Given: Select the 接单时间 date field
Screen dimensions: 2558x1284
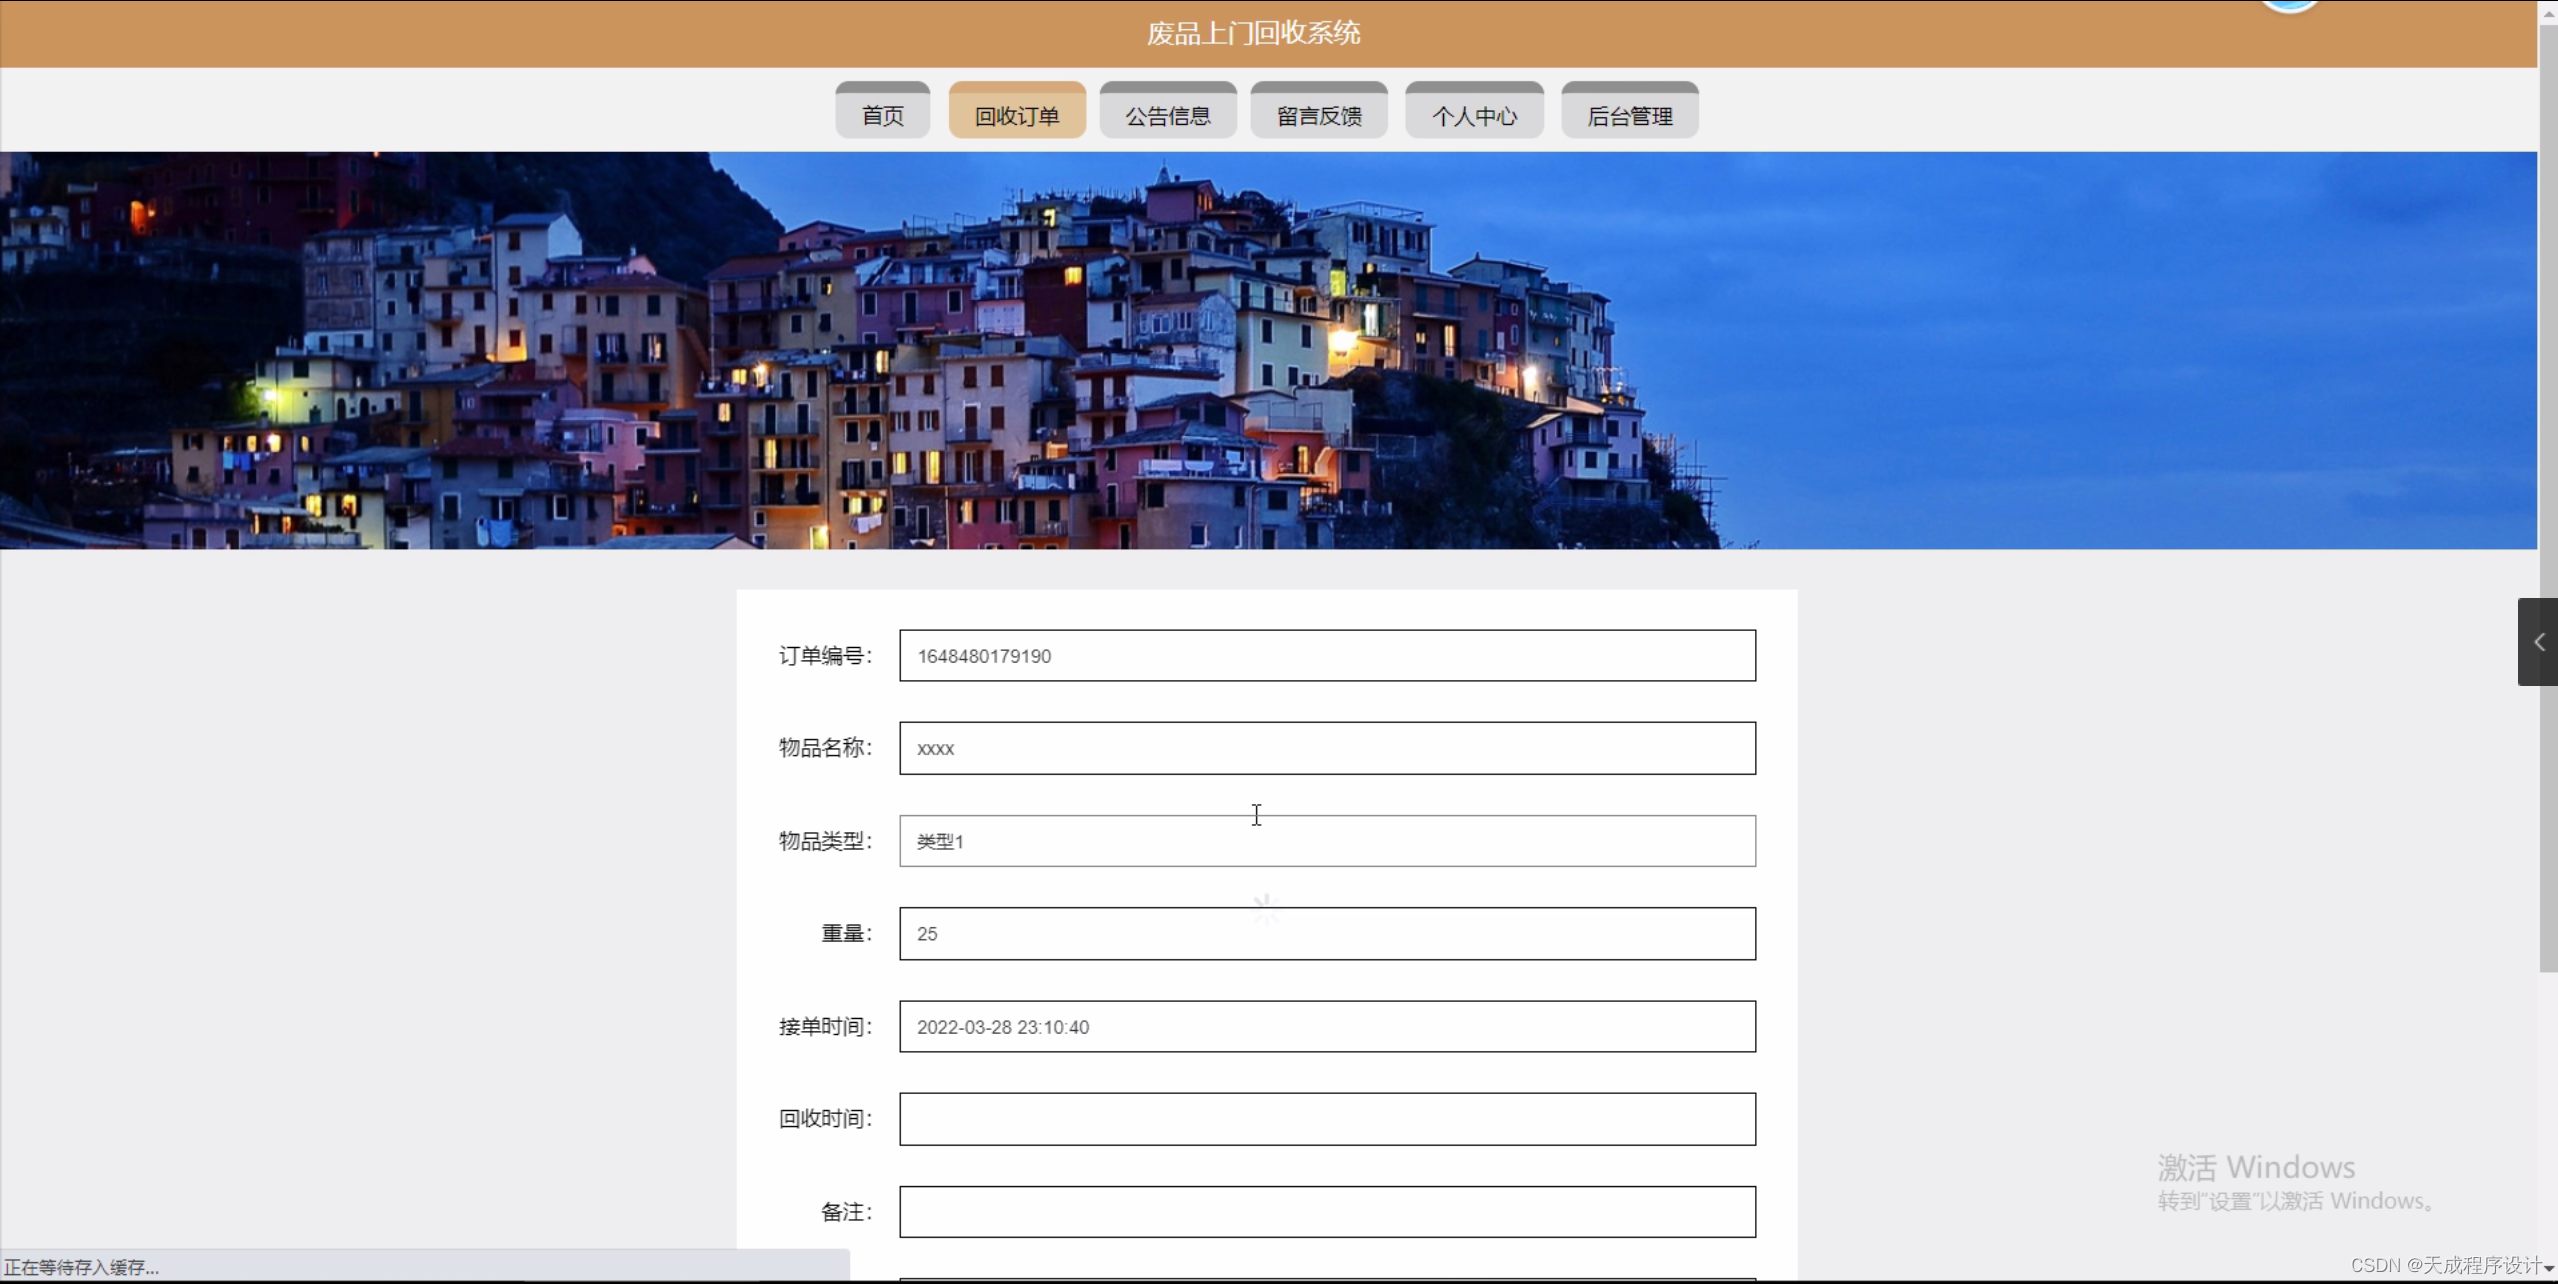Looking at the screenshot, I should (1326, 1027).
